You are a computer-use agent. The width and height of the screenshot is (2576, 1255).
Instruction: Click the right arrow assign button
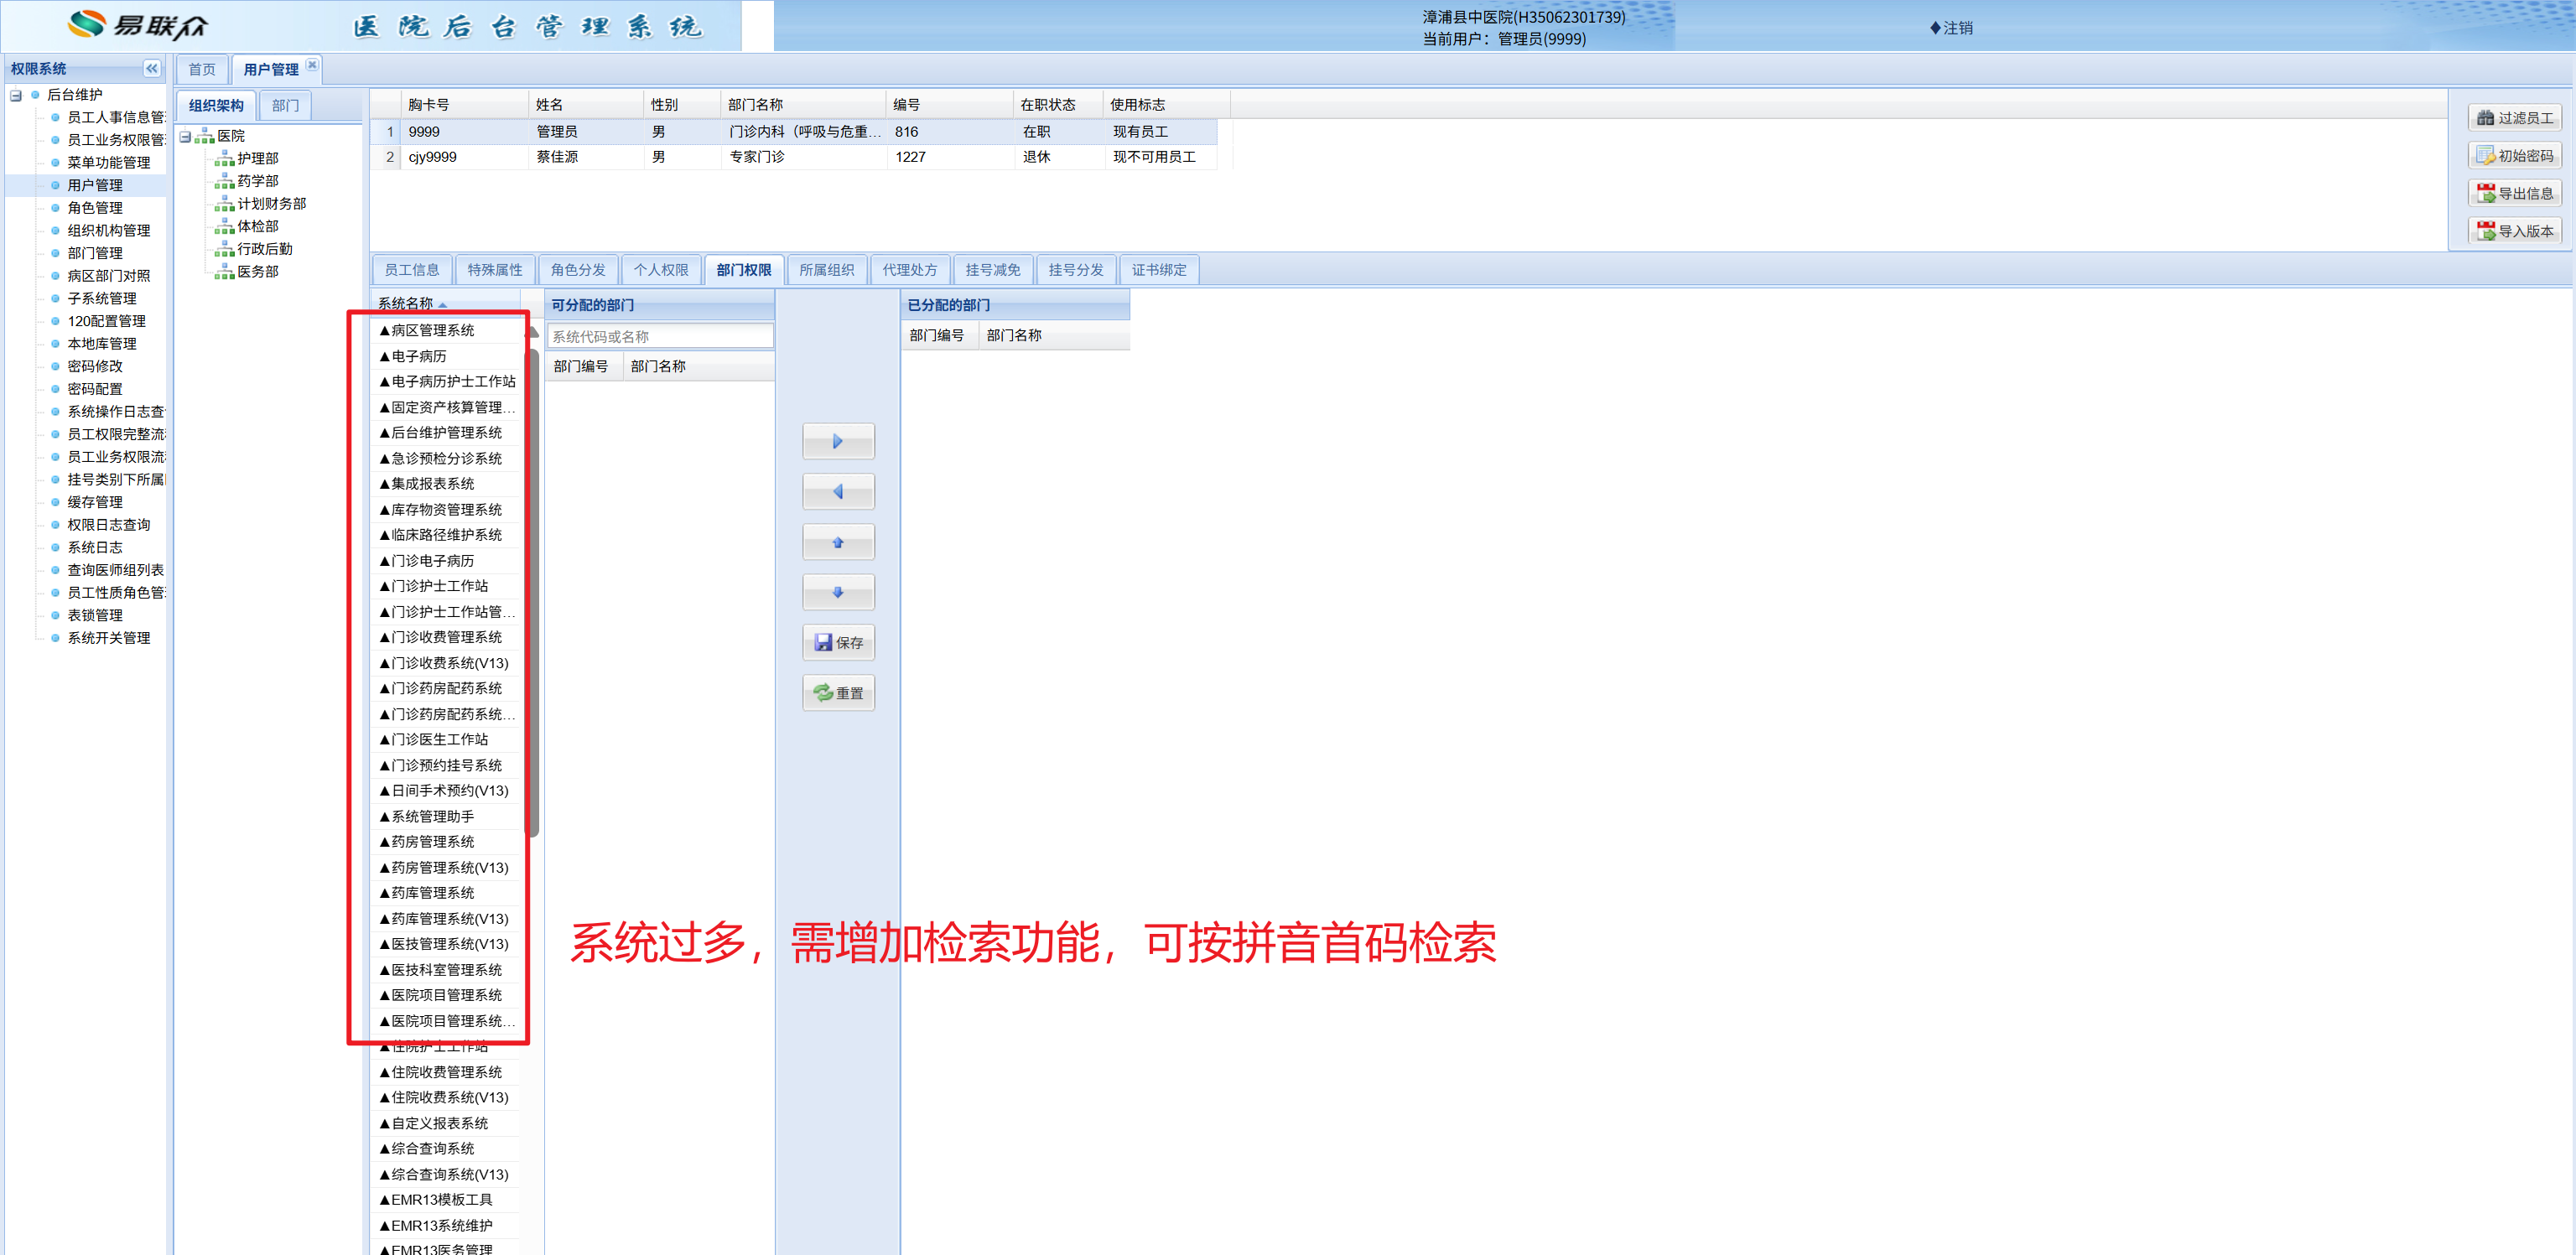point(837,441)
